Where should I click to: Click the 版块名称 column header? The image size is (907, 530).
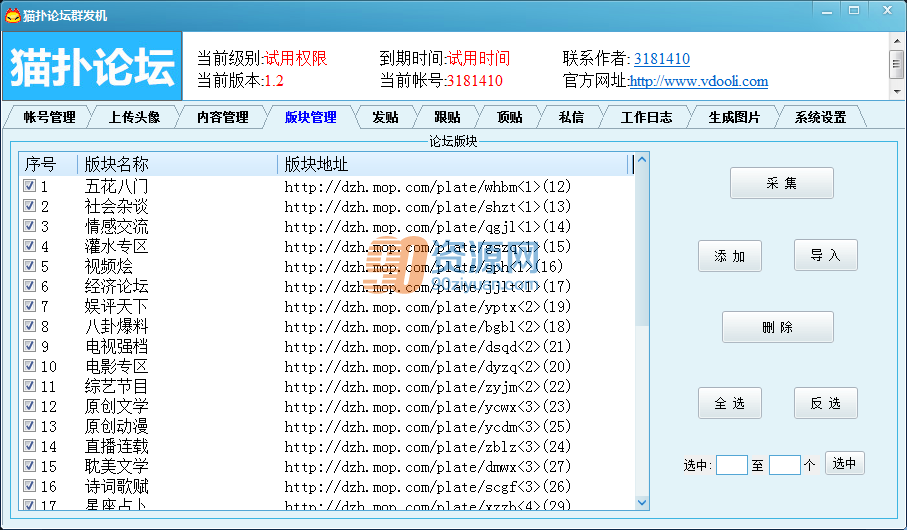[x=178, y=164]
